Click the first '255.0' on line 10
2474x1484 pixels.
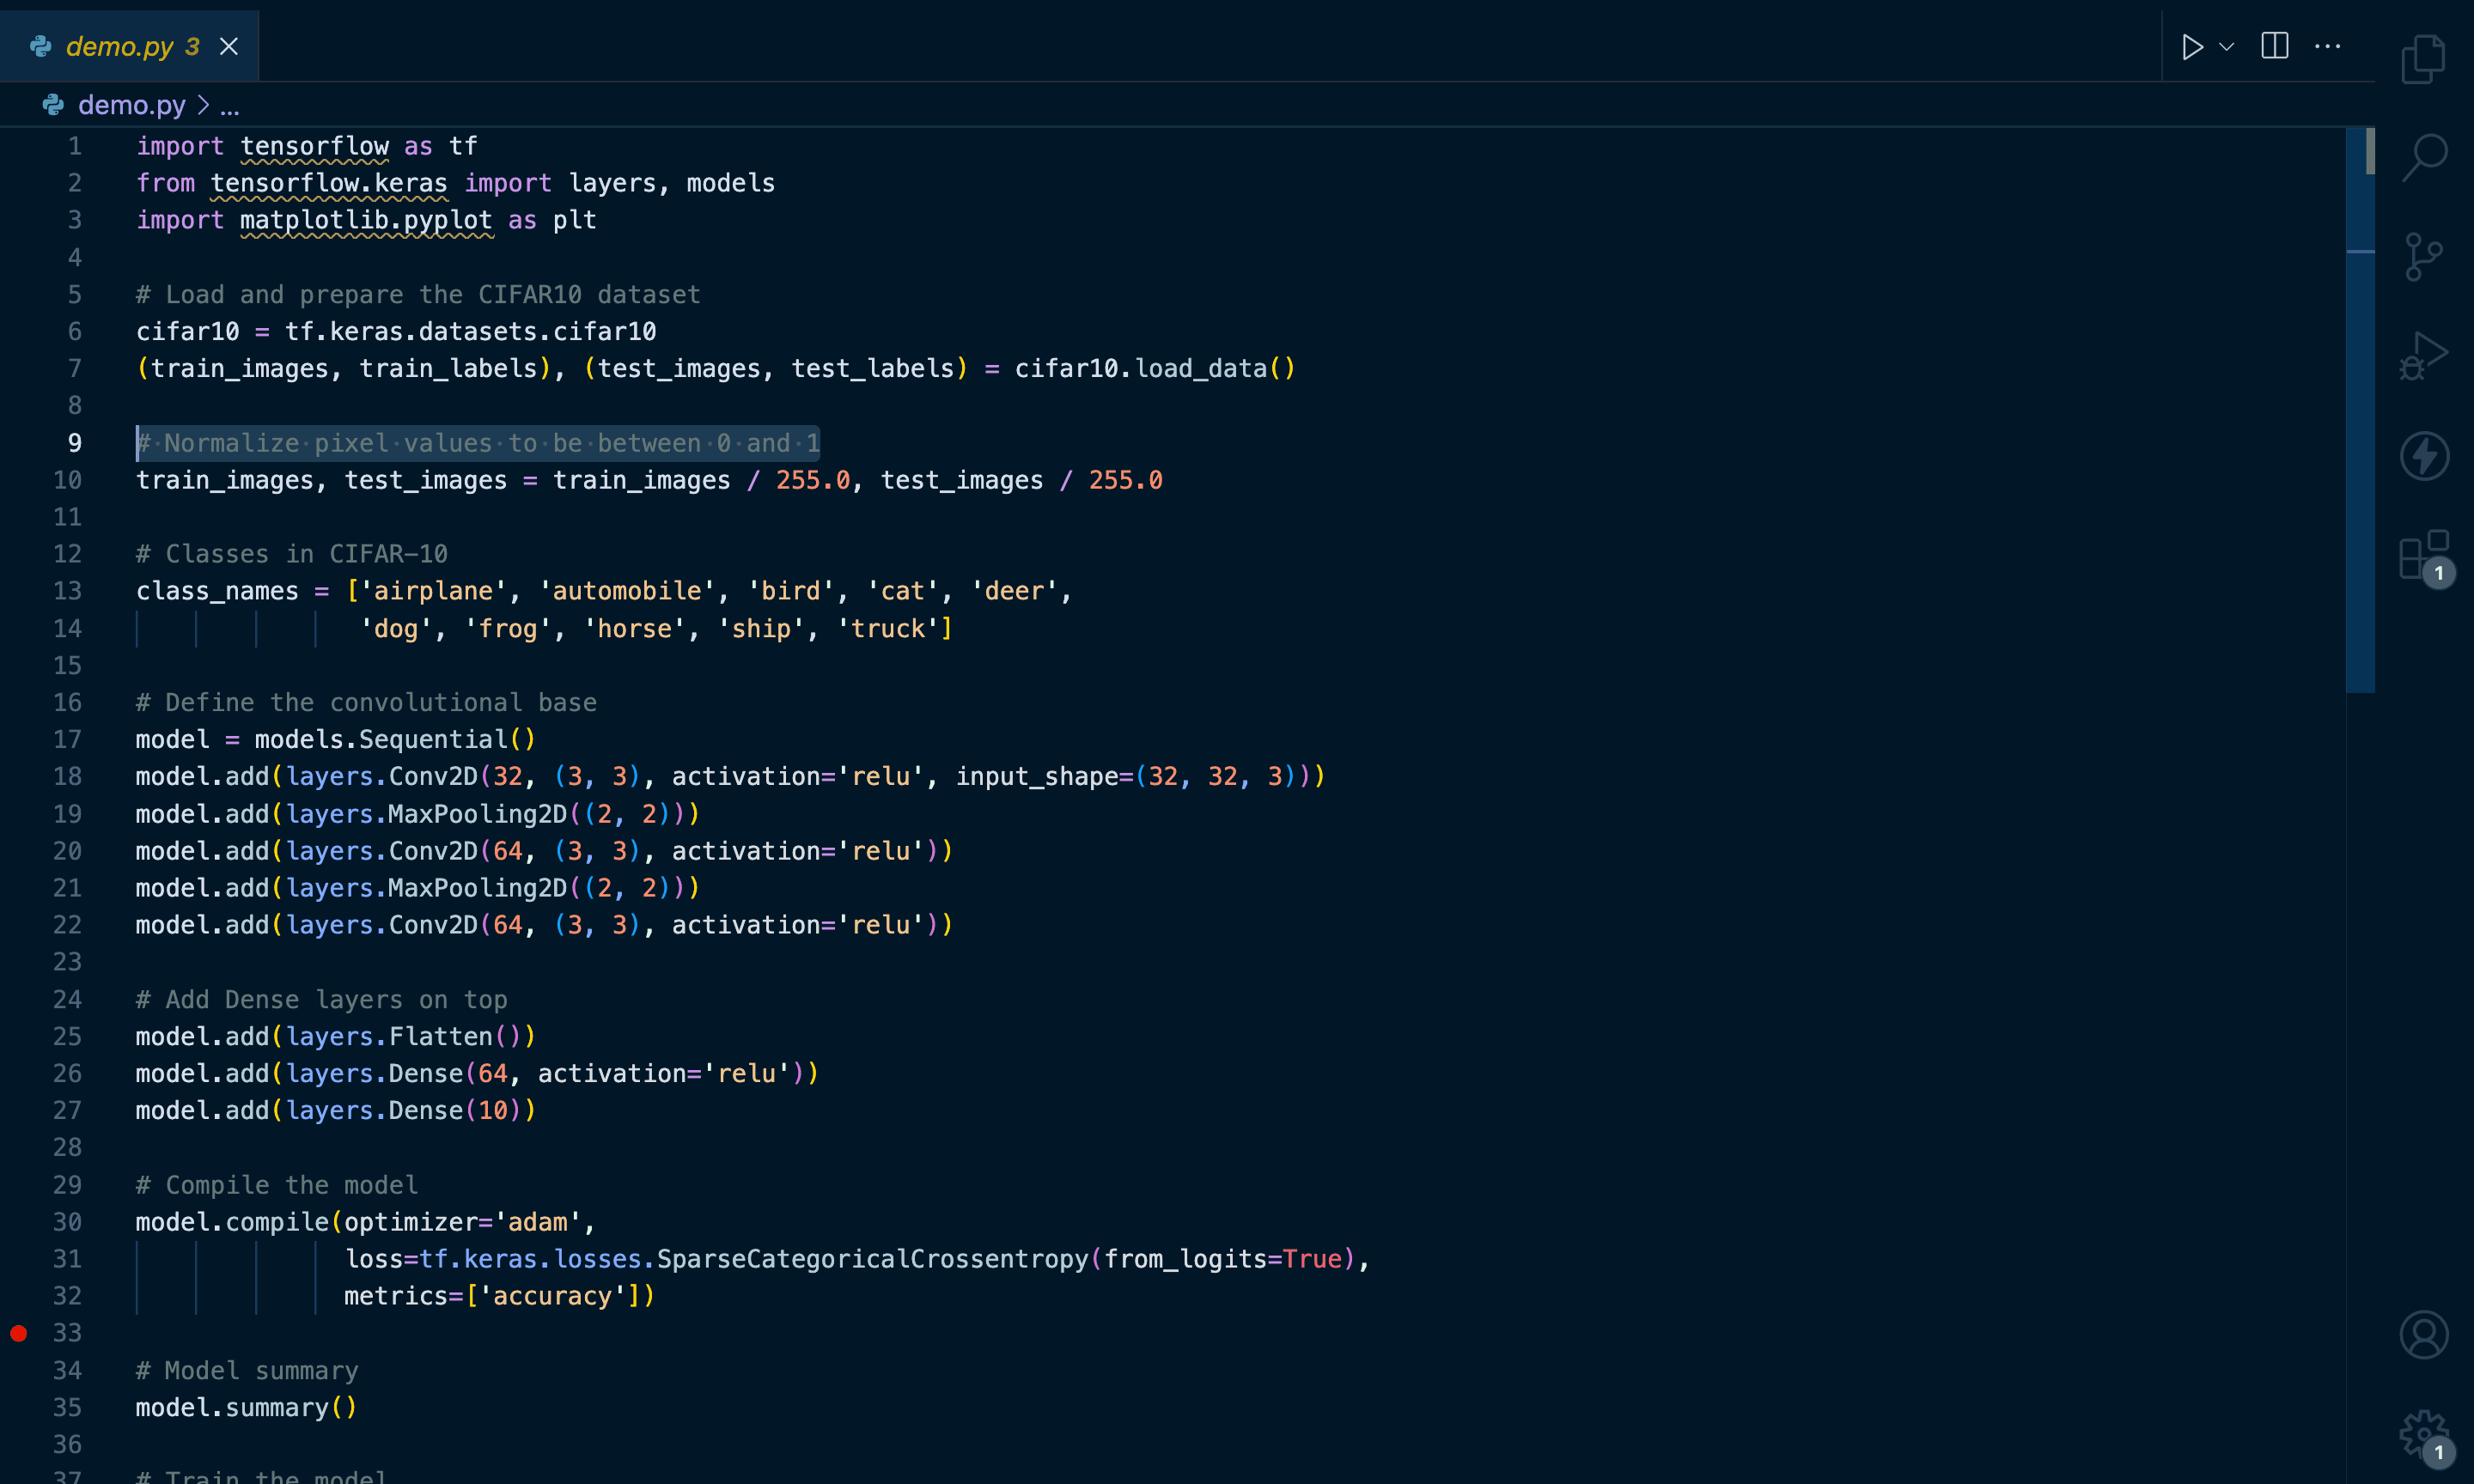813,480
